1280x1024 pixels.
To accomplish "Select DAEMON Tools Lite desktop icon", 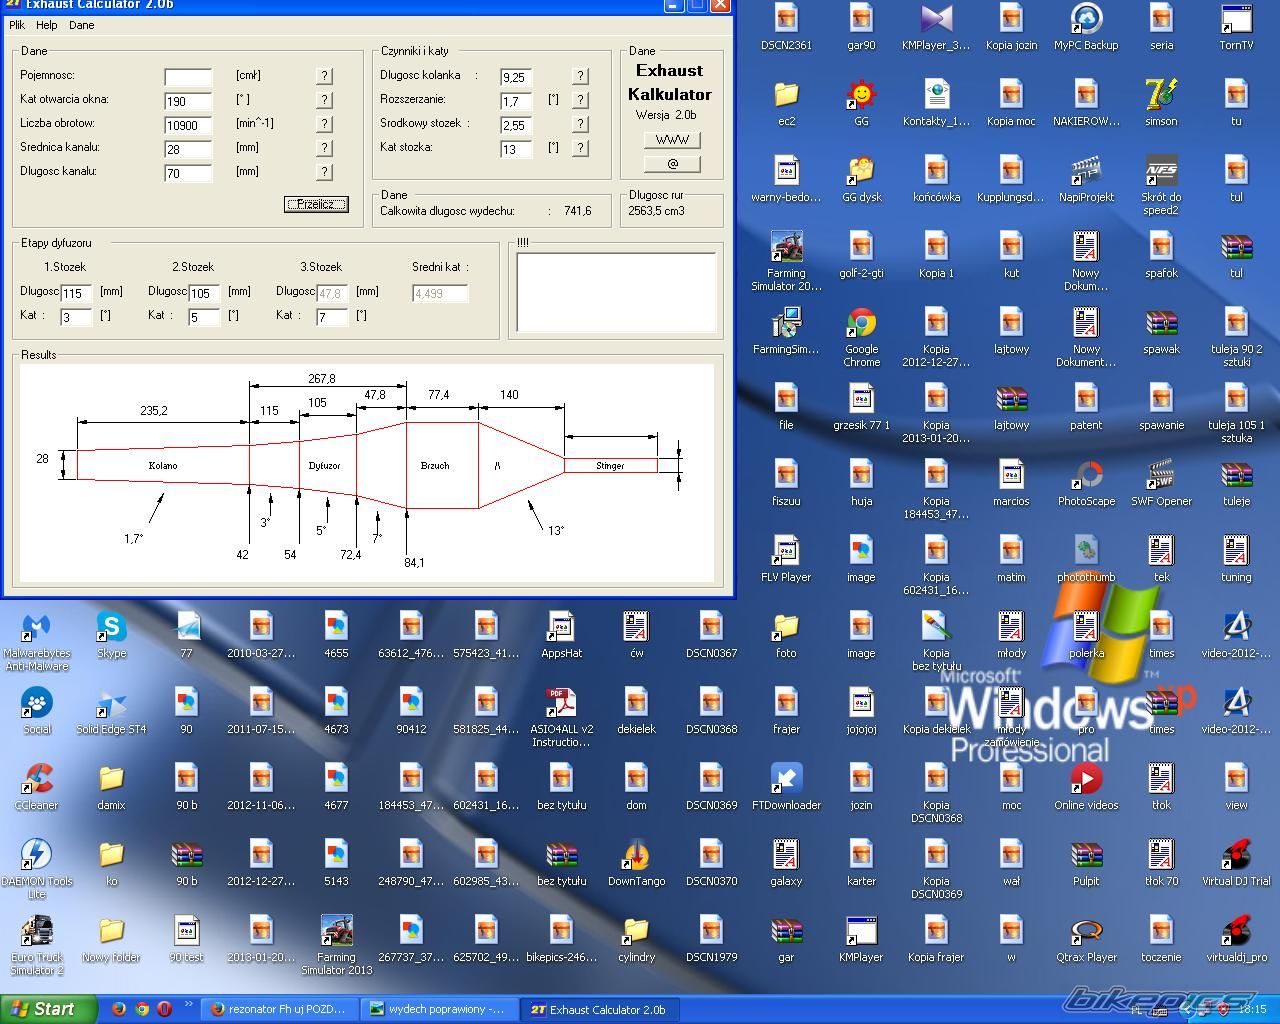I will pos(36,869).
